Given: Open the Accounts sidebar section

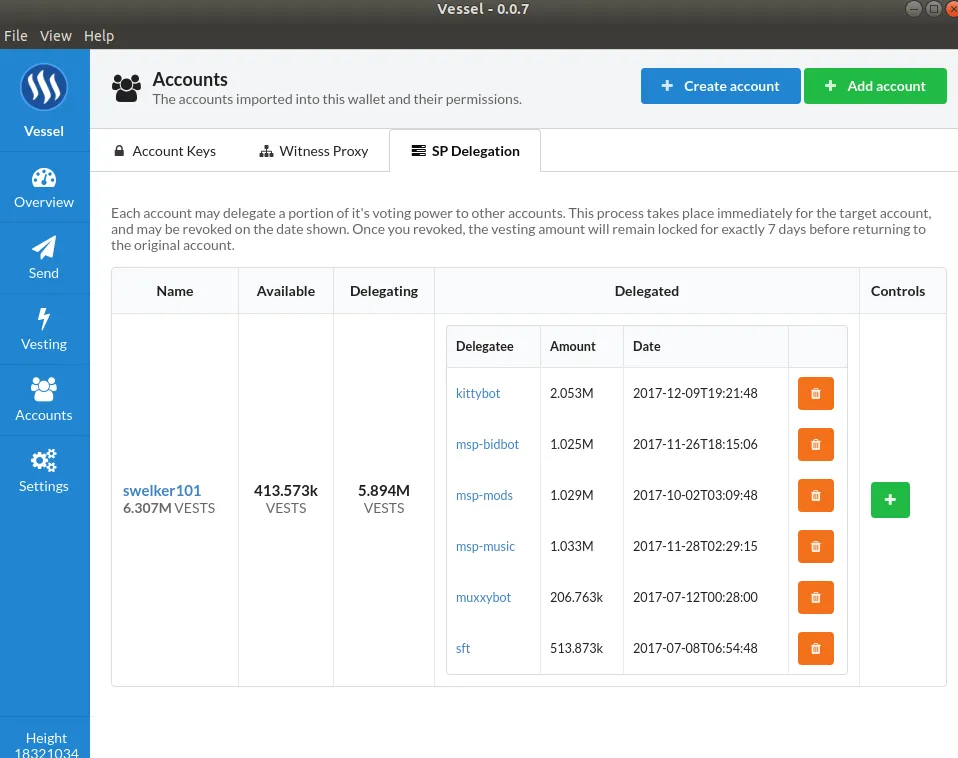Looking at the screenshot, I should 44,401.
